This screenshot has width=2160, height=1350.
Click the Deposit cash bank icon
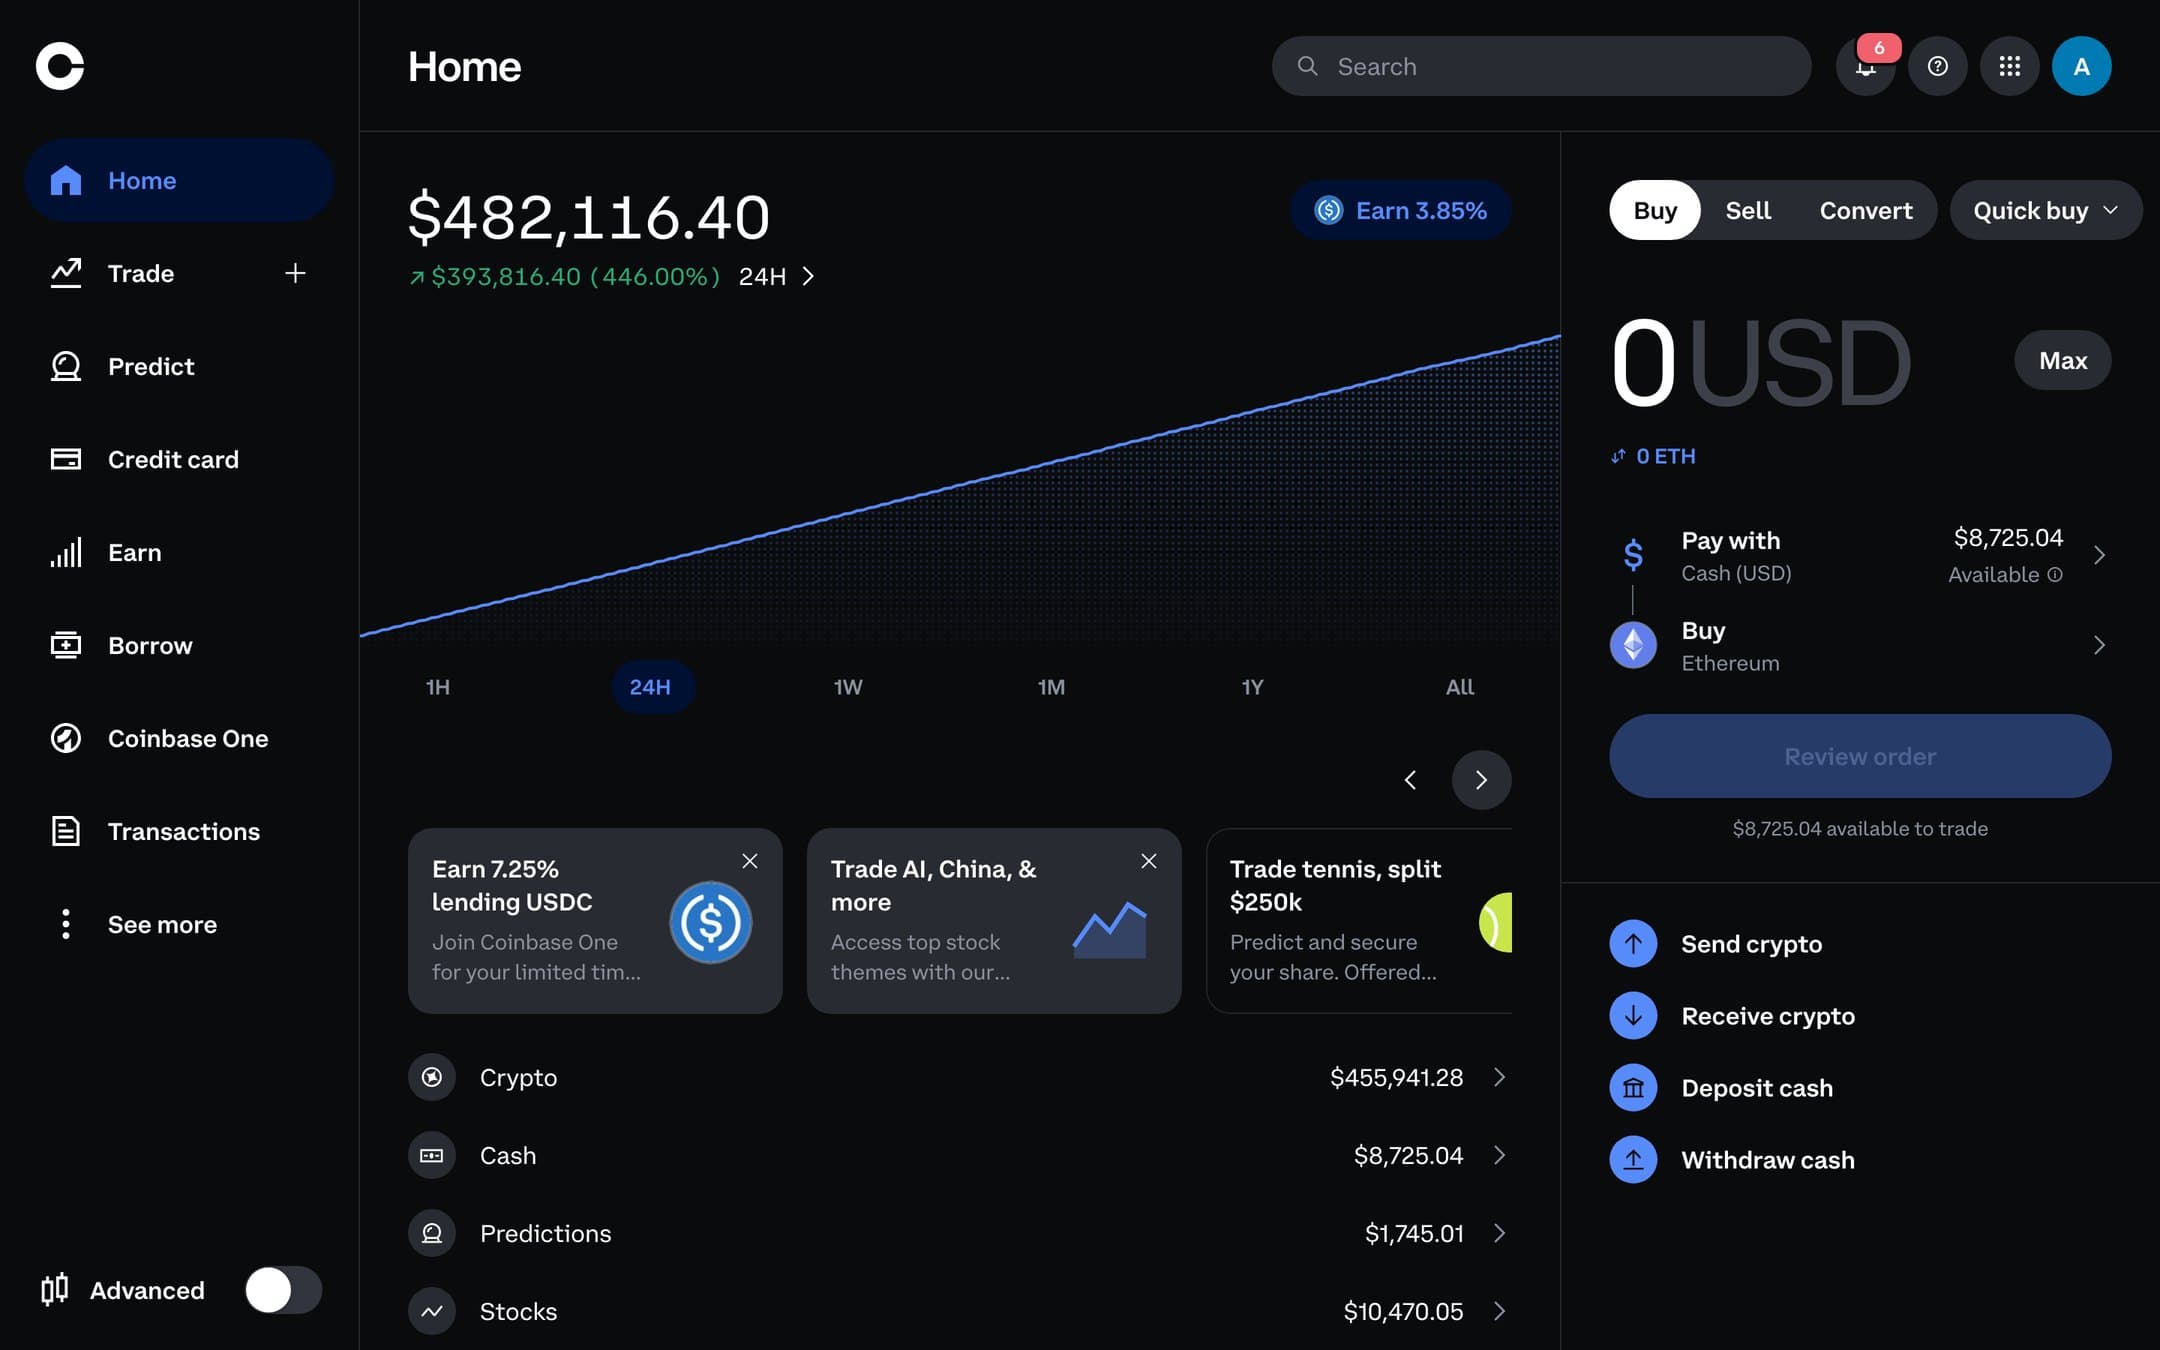[1633, 1088]
